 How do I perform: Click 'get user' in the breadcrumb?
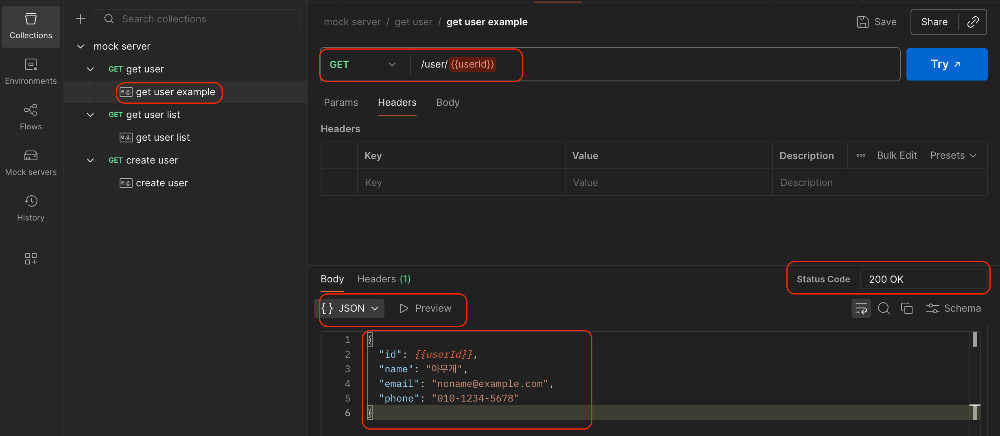point(413,22)
